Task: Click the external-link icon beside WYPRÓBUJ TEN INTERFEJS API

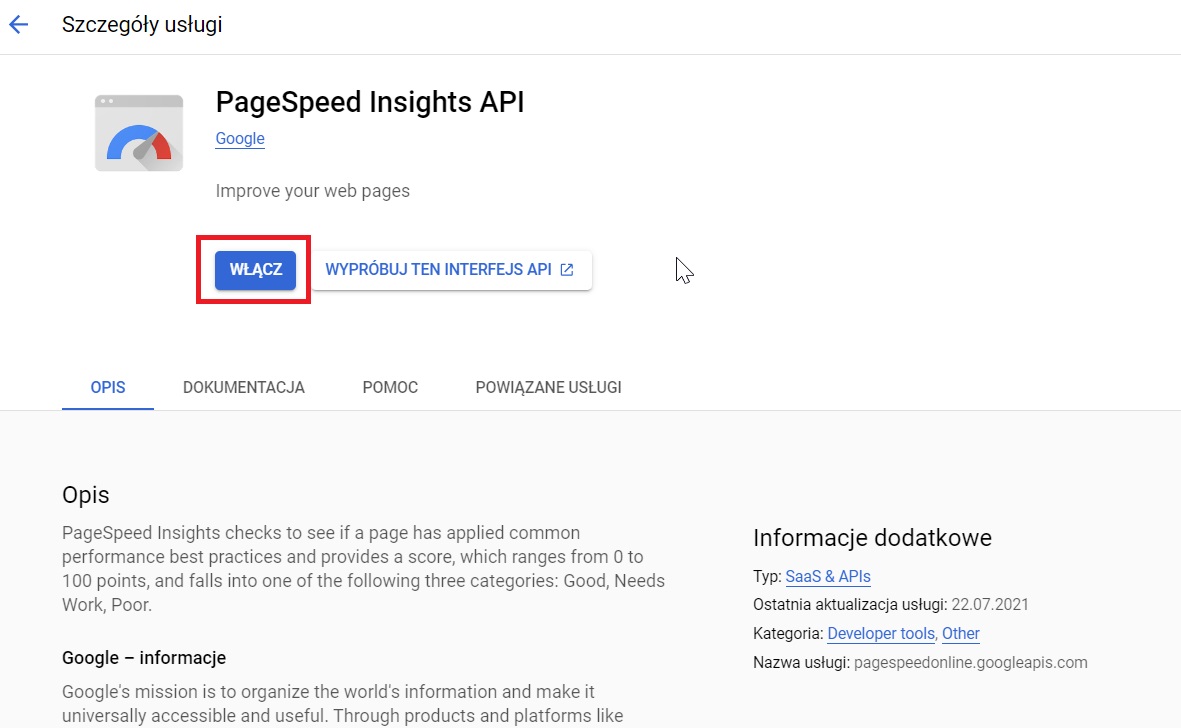Action: coord(566,269)
